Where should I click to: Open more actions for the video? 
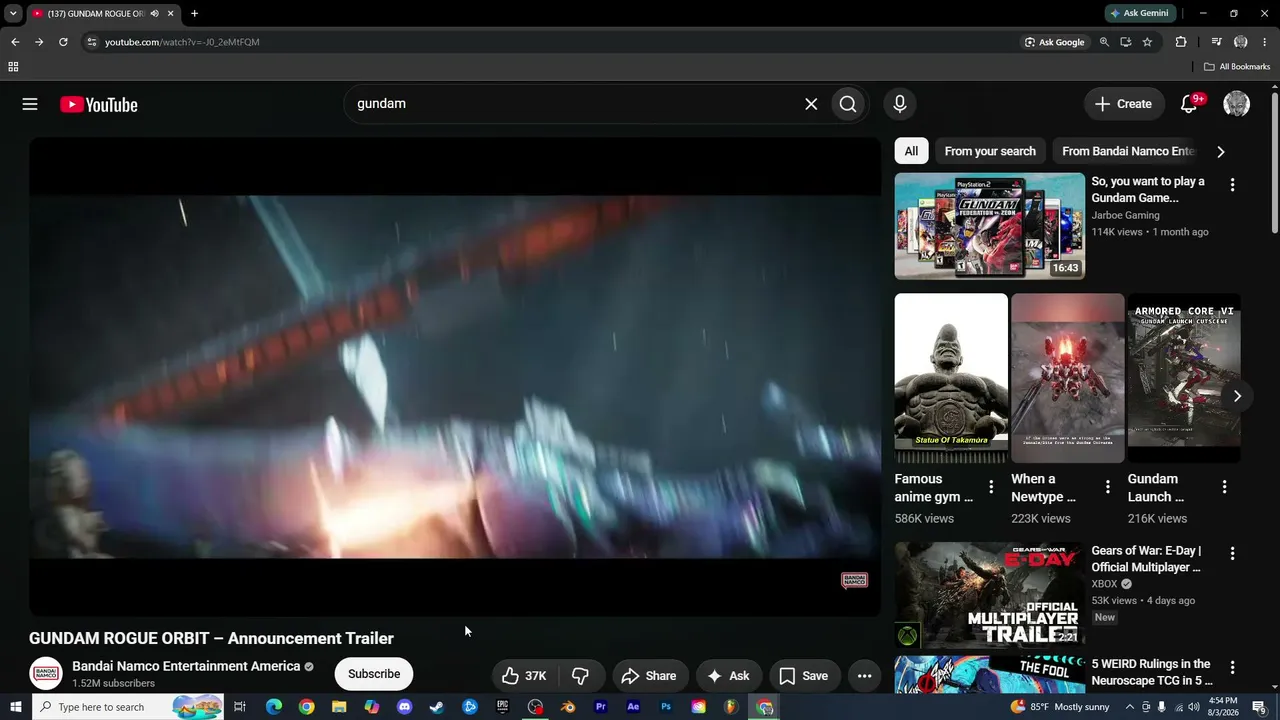[x=864, y=676]
